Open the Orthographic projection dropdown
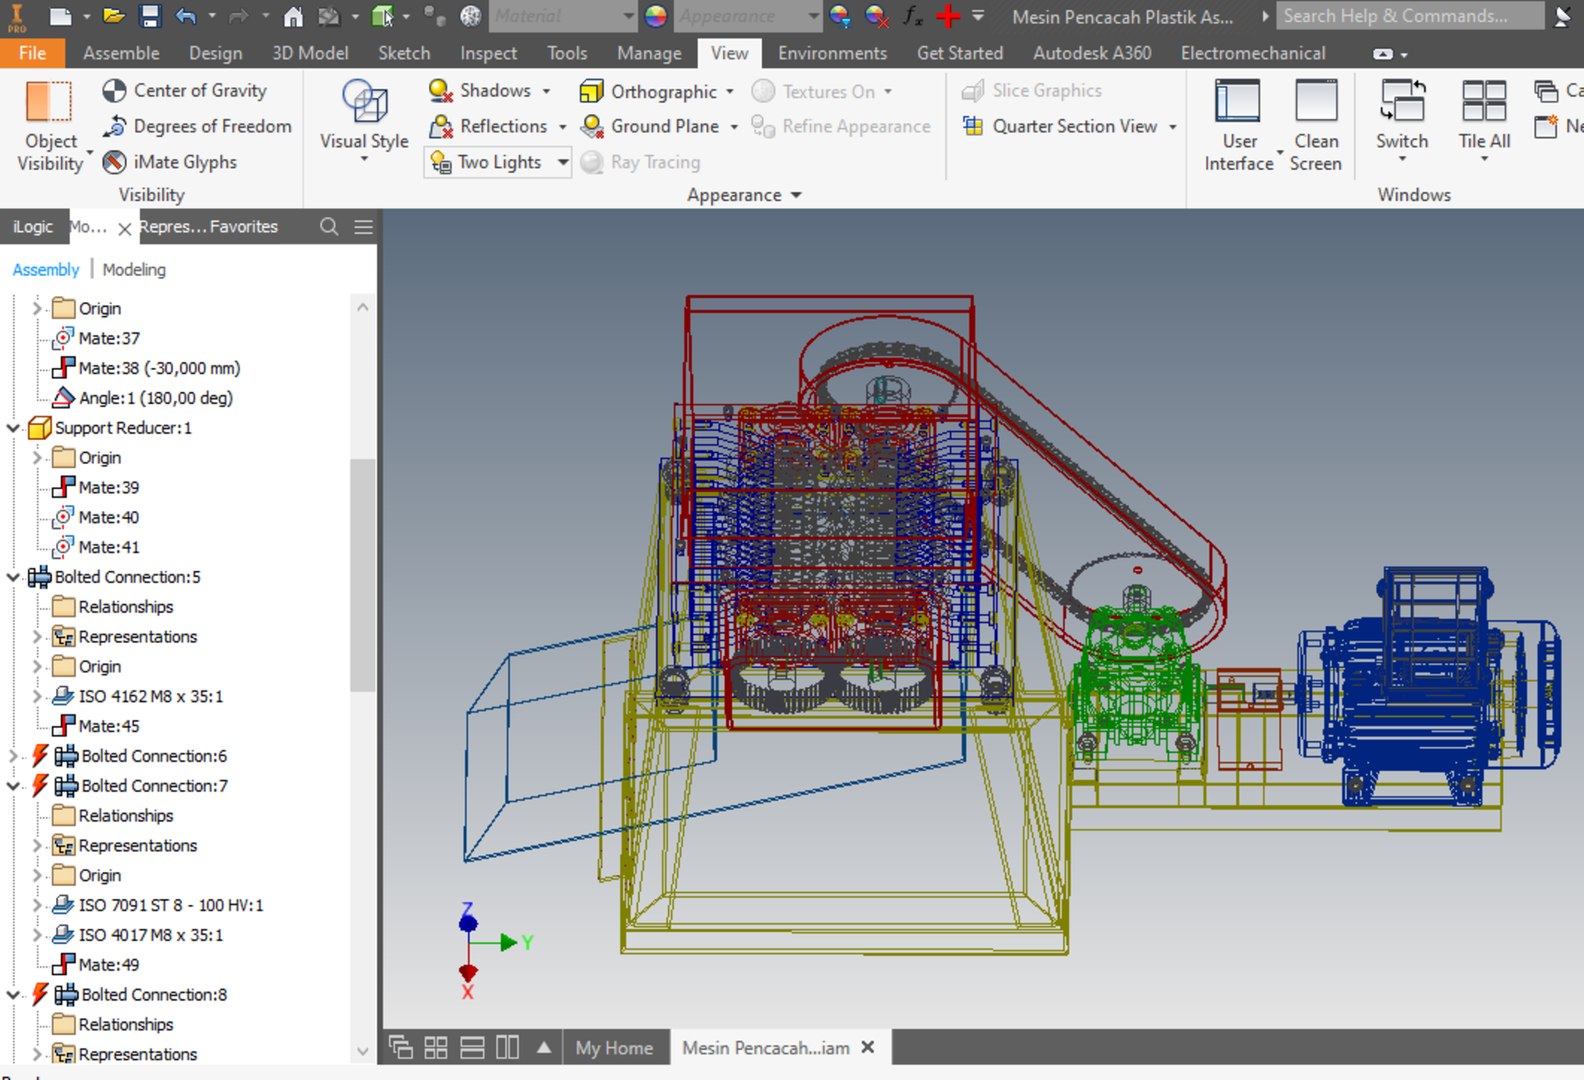The image size is (1584, 1080). tap(730, 91)
